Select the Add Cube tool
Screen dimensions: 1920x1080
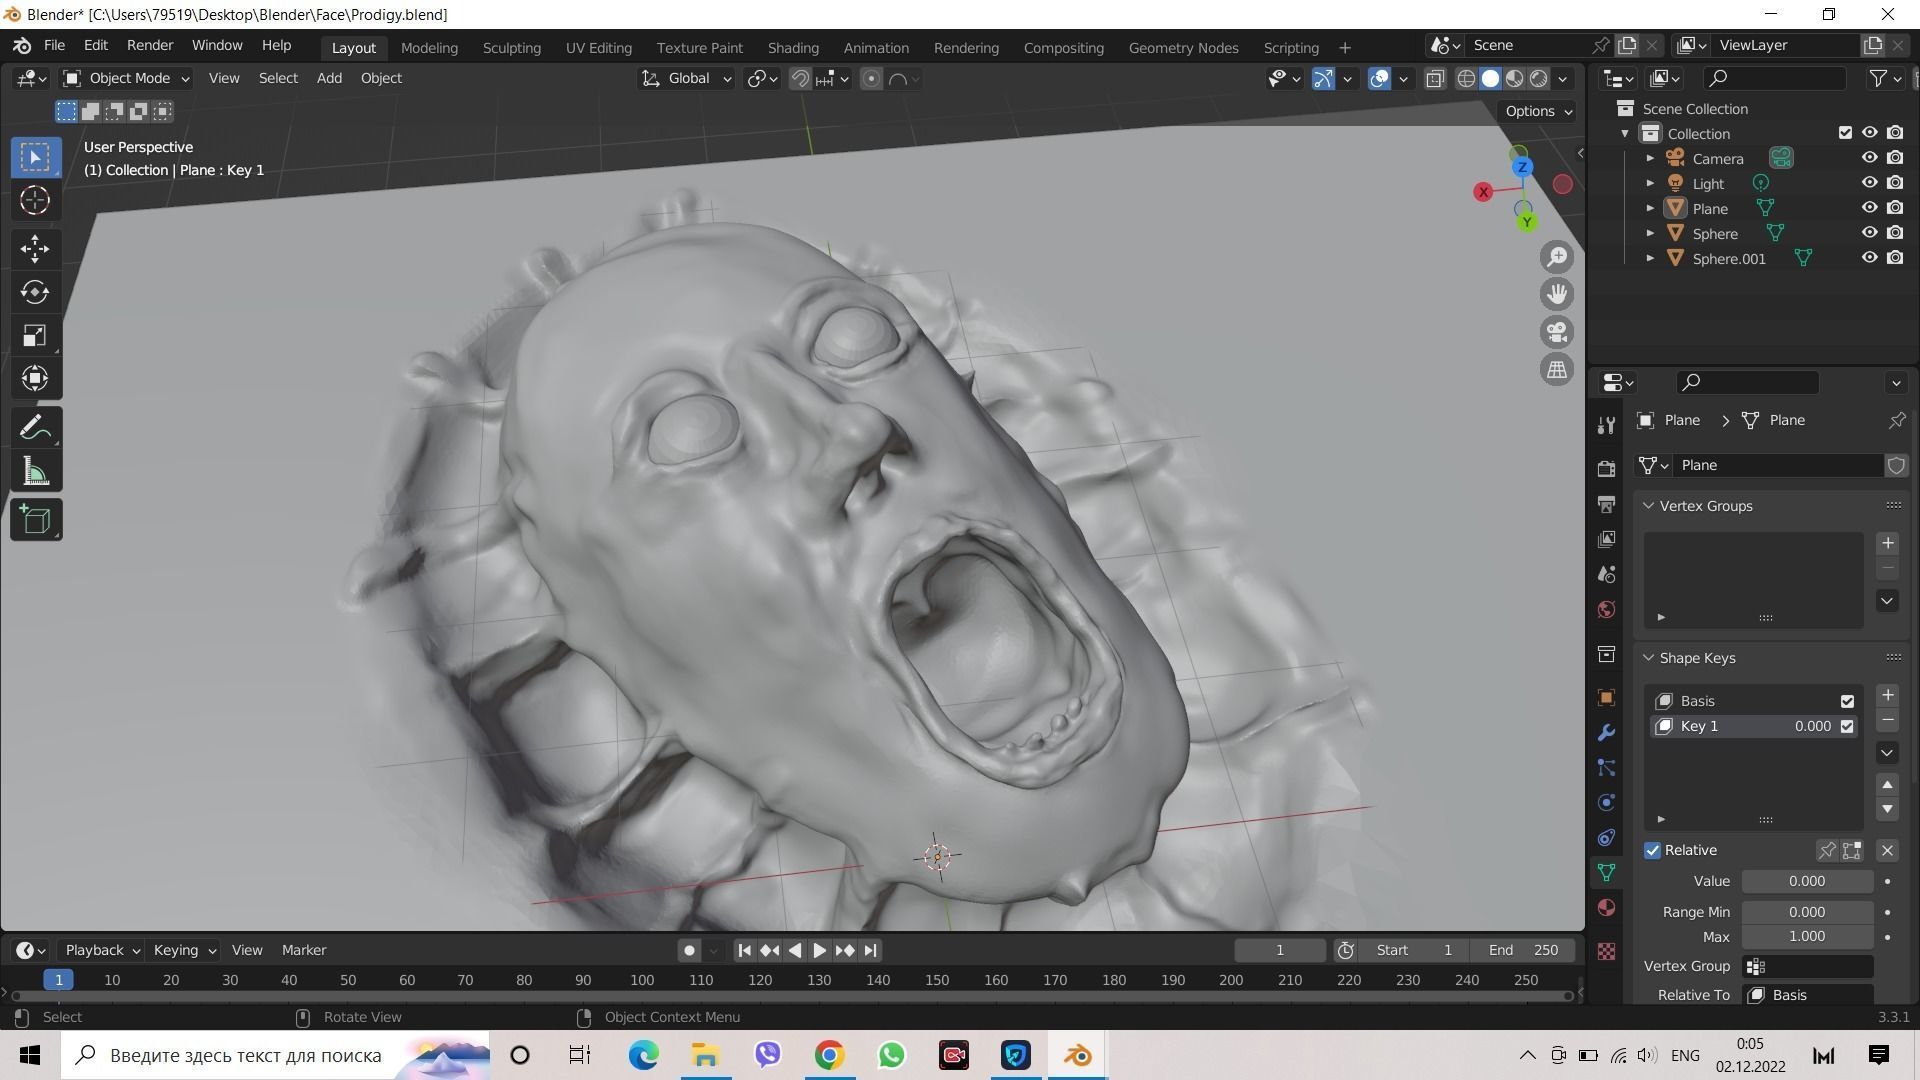coord(35,519)
